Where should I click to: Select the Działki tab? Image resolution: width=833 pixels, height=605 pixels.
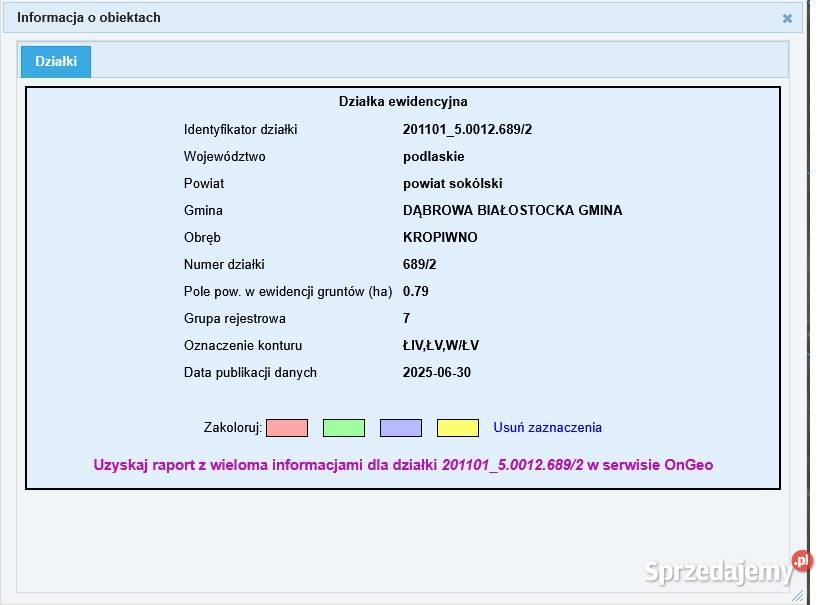pyautogui.click(x=56, y=61)
